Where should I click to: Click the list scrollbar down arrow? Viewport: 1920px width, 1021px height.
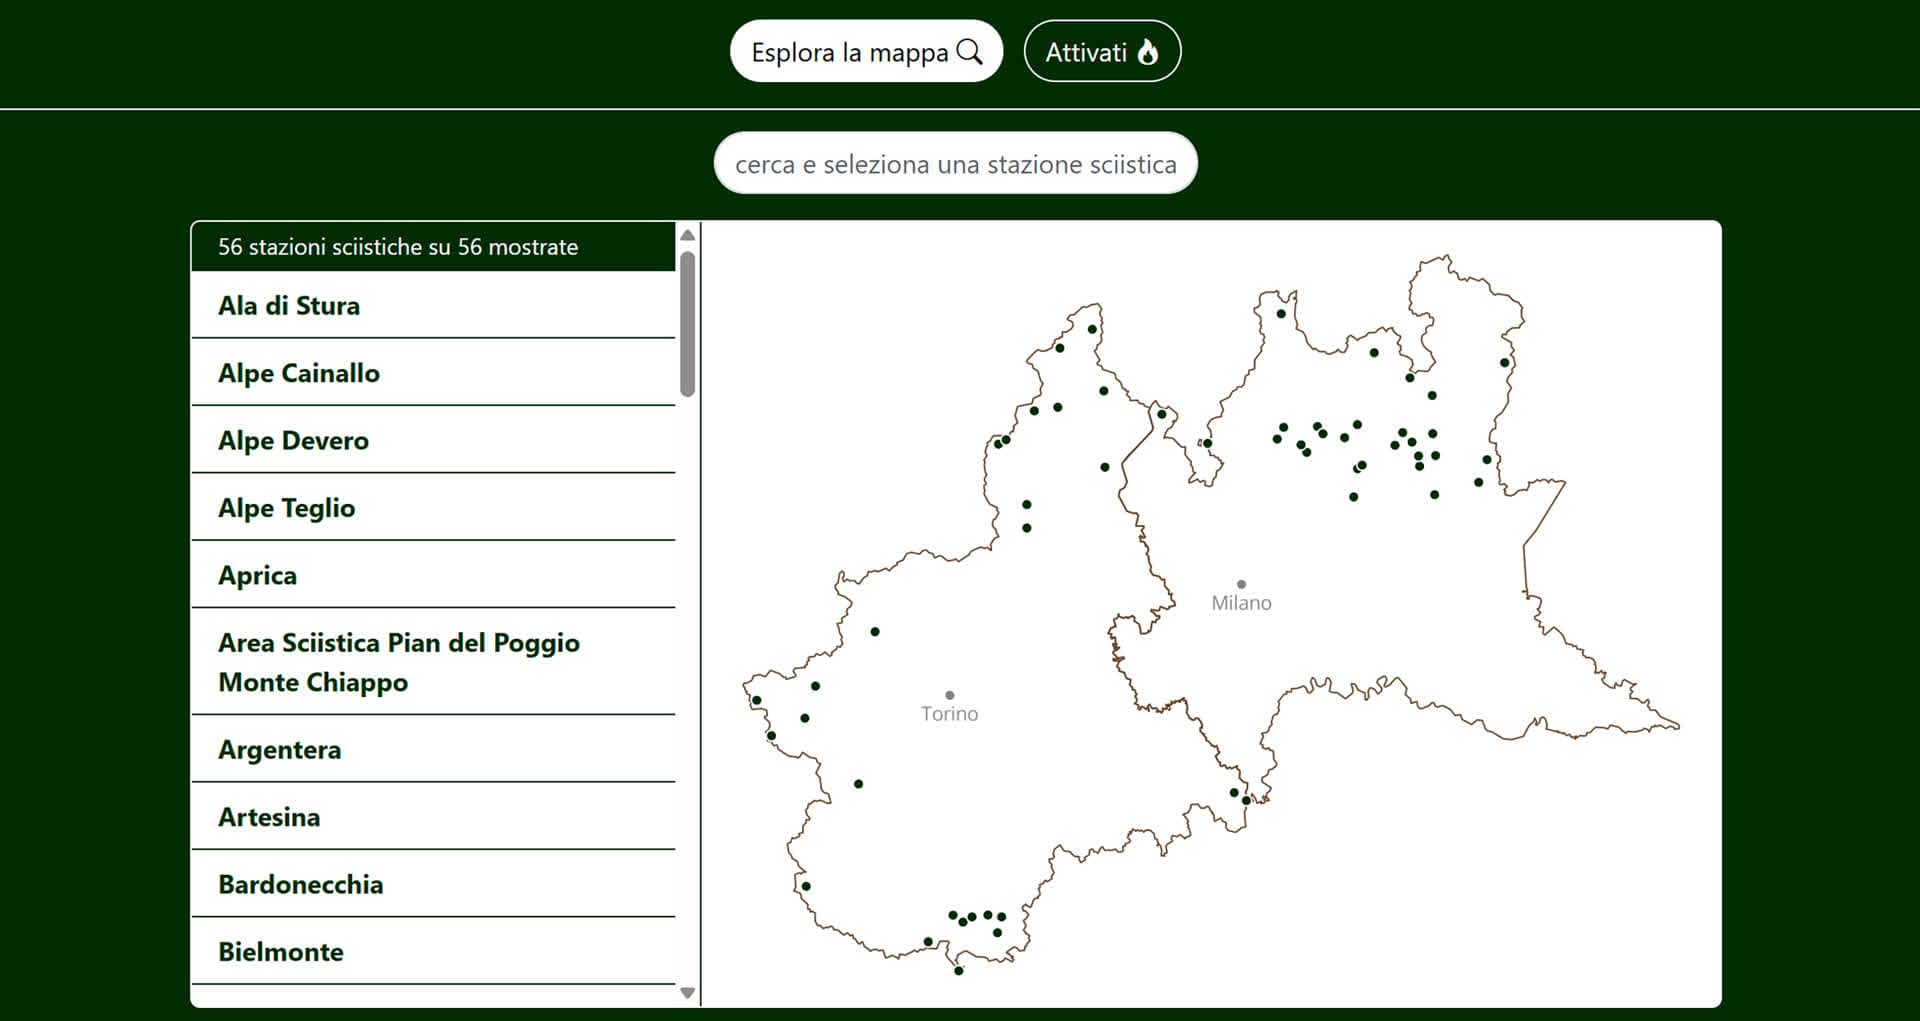tap(687, 993)
